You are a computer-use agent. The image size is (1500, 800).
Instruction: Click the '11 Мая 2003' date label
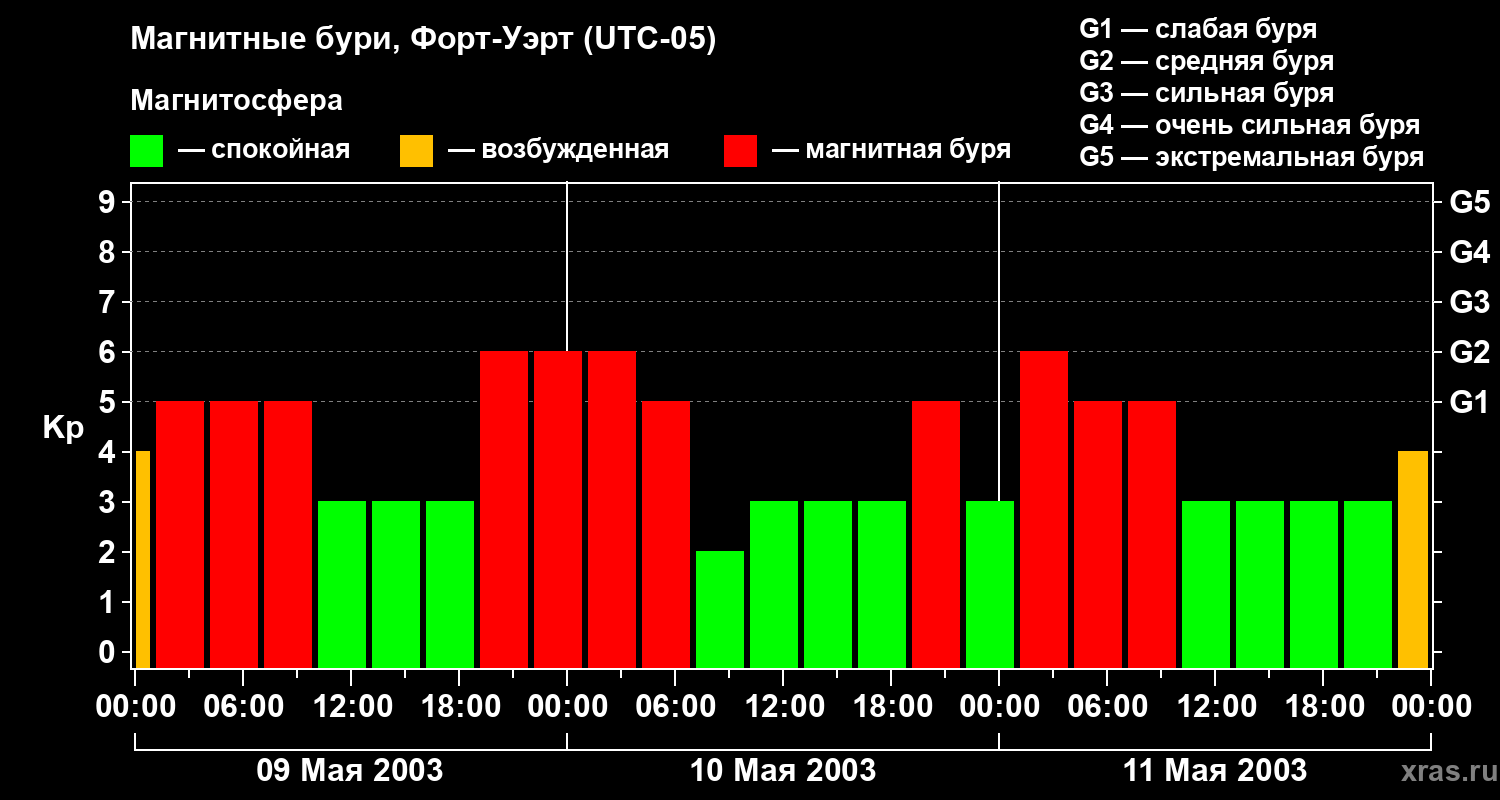click(x=1215, y=770)
